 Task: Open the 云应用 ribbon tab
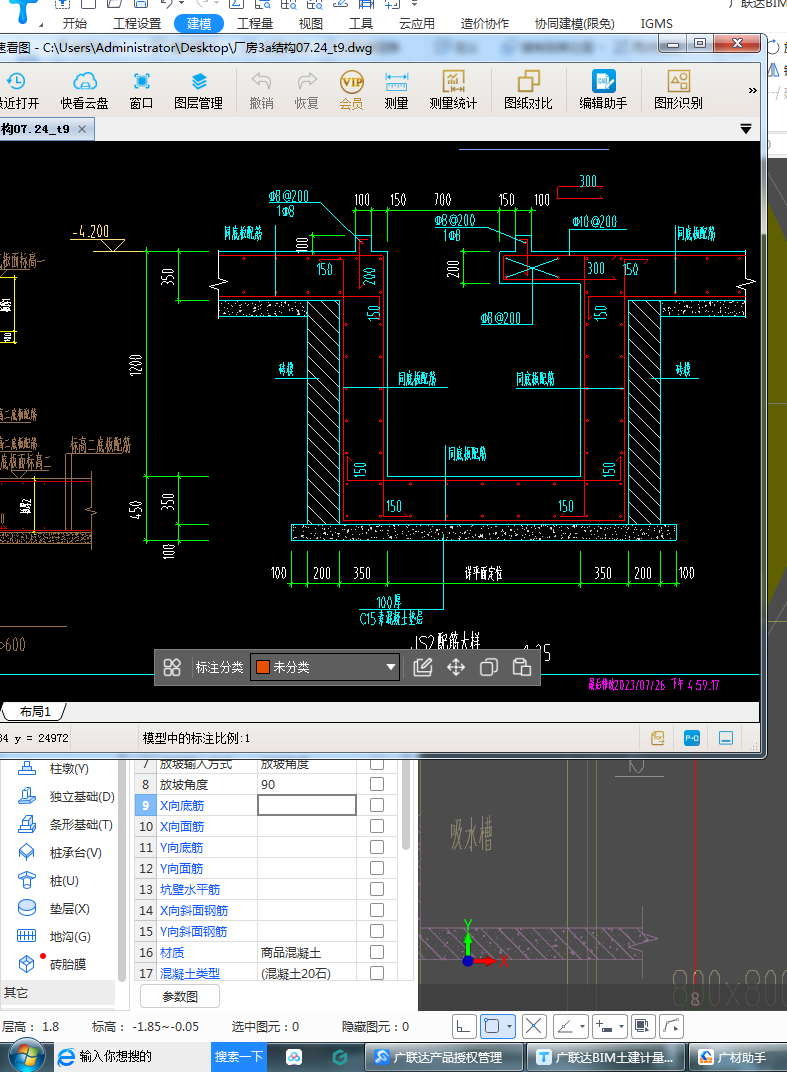coord(417,23)
